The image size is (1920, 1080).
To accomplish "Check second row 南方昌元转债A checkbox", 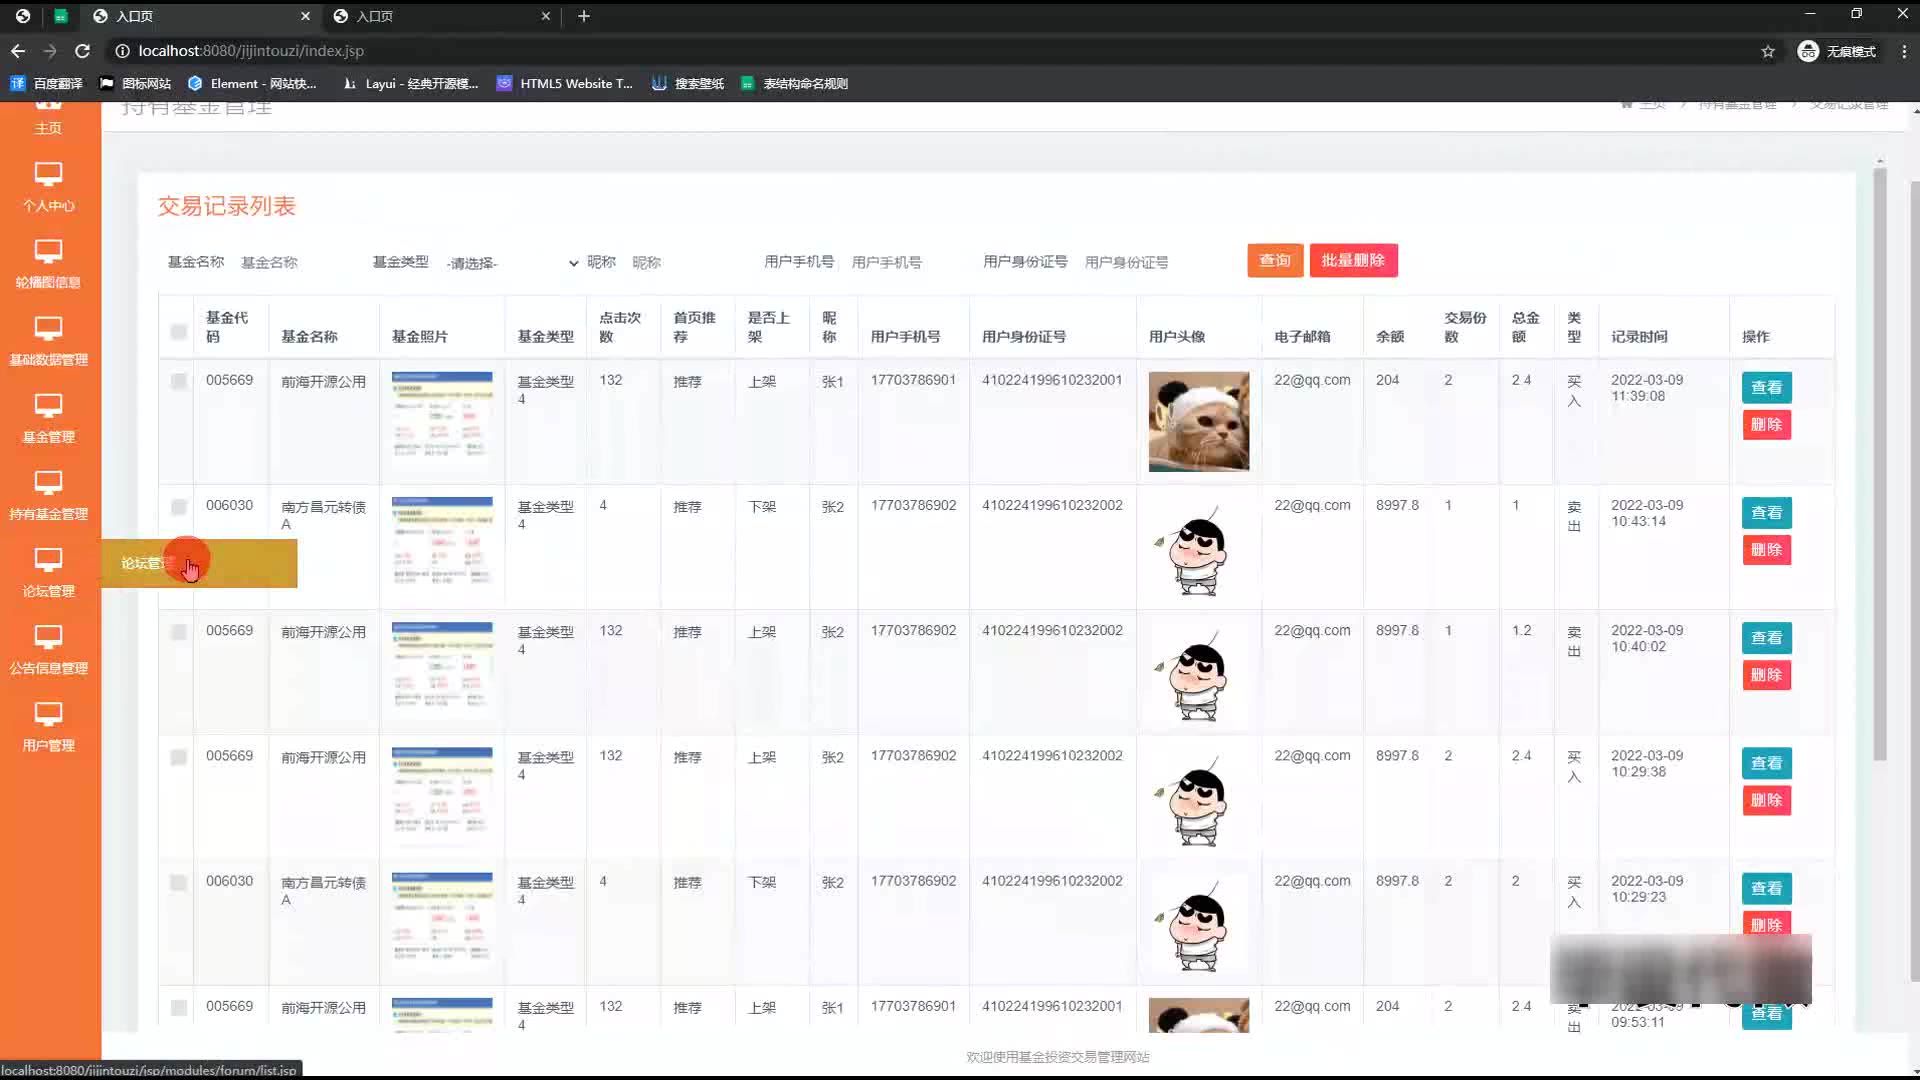I will tap(178, 507).
